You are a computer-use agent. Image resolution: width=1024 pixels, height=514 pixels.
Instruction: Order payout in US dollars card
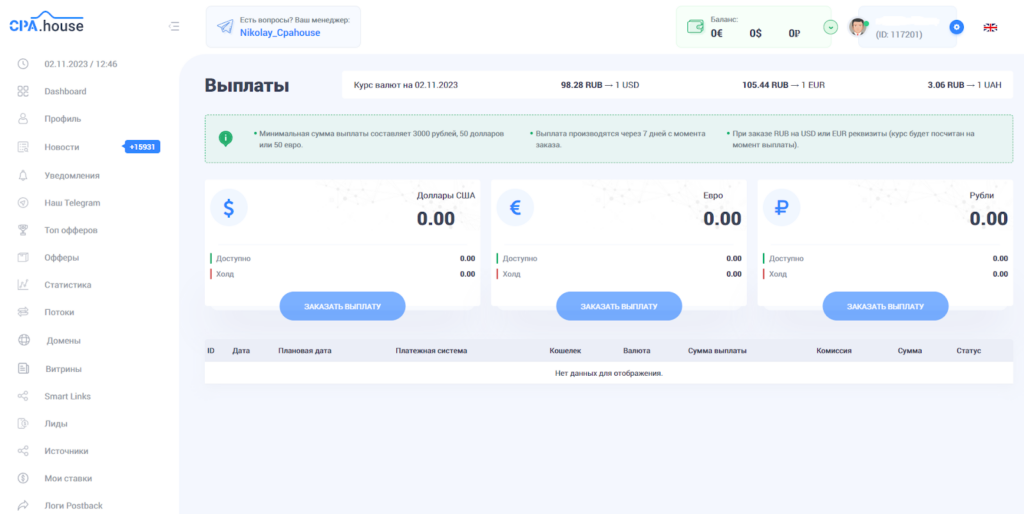[x=342, y=306]
